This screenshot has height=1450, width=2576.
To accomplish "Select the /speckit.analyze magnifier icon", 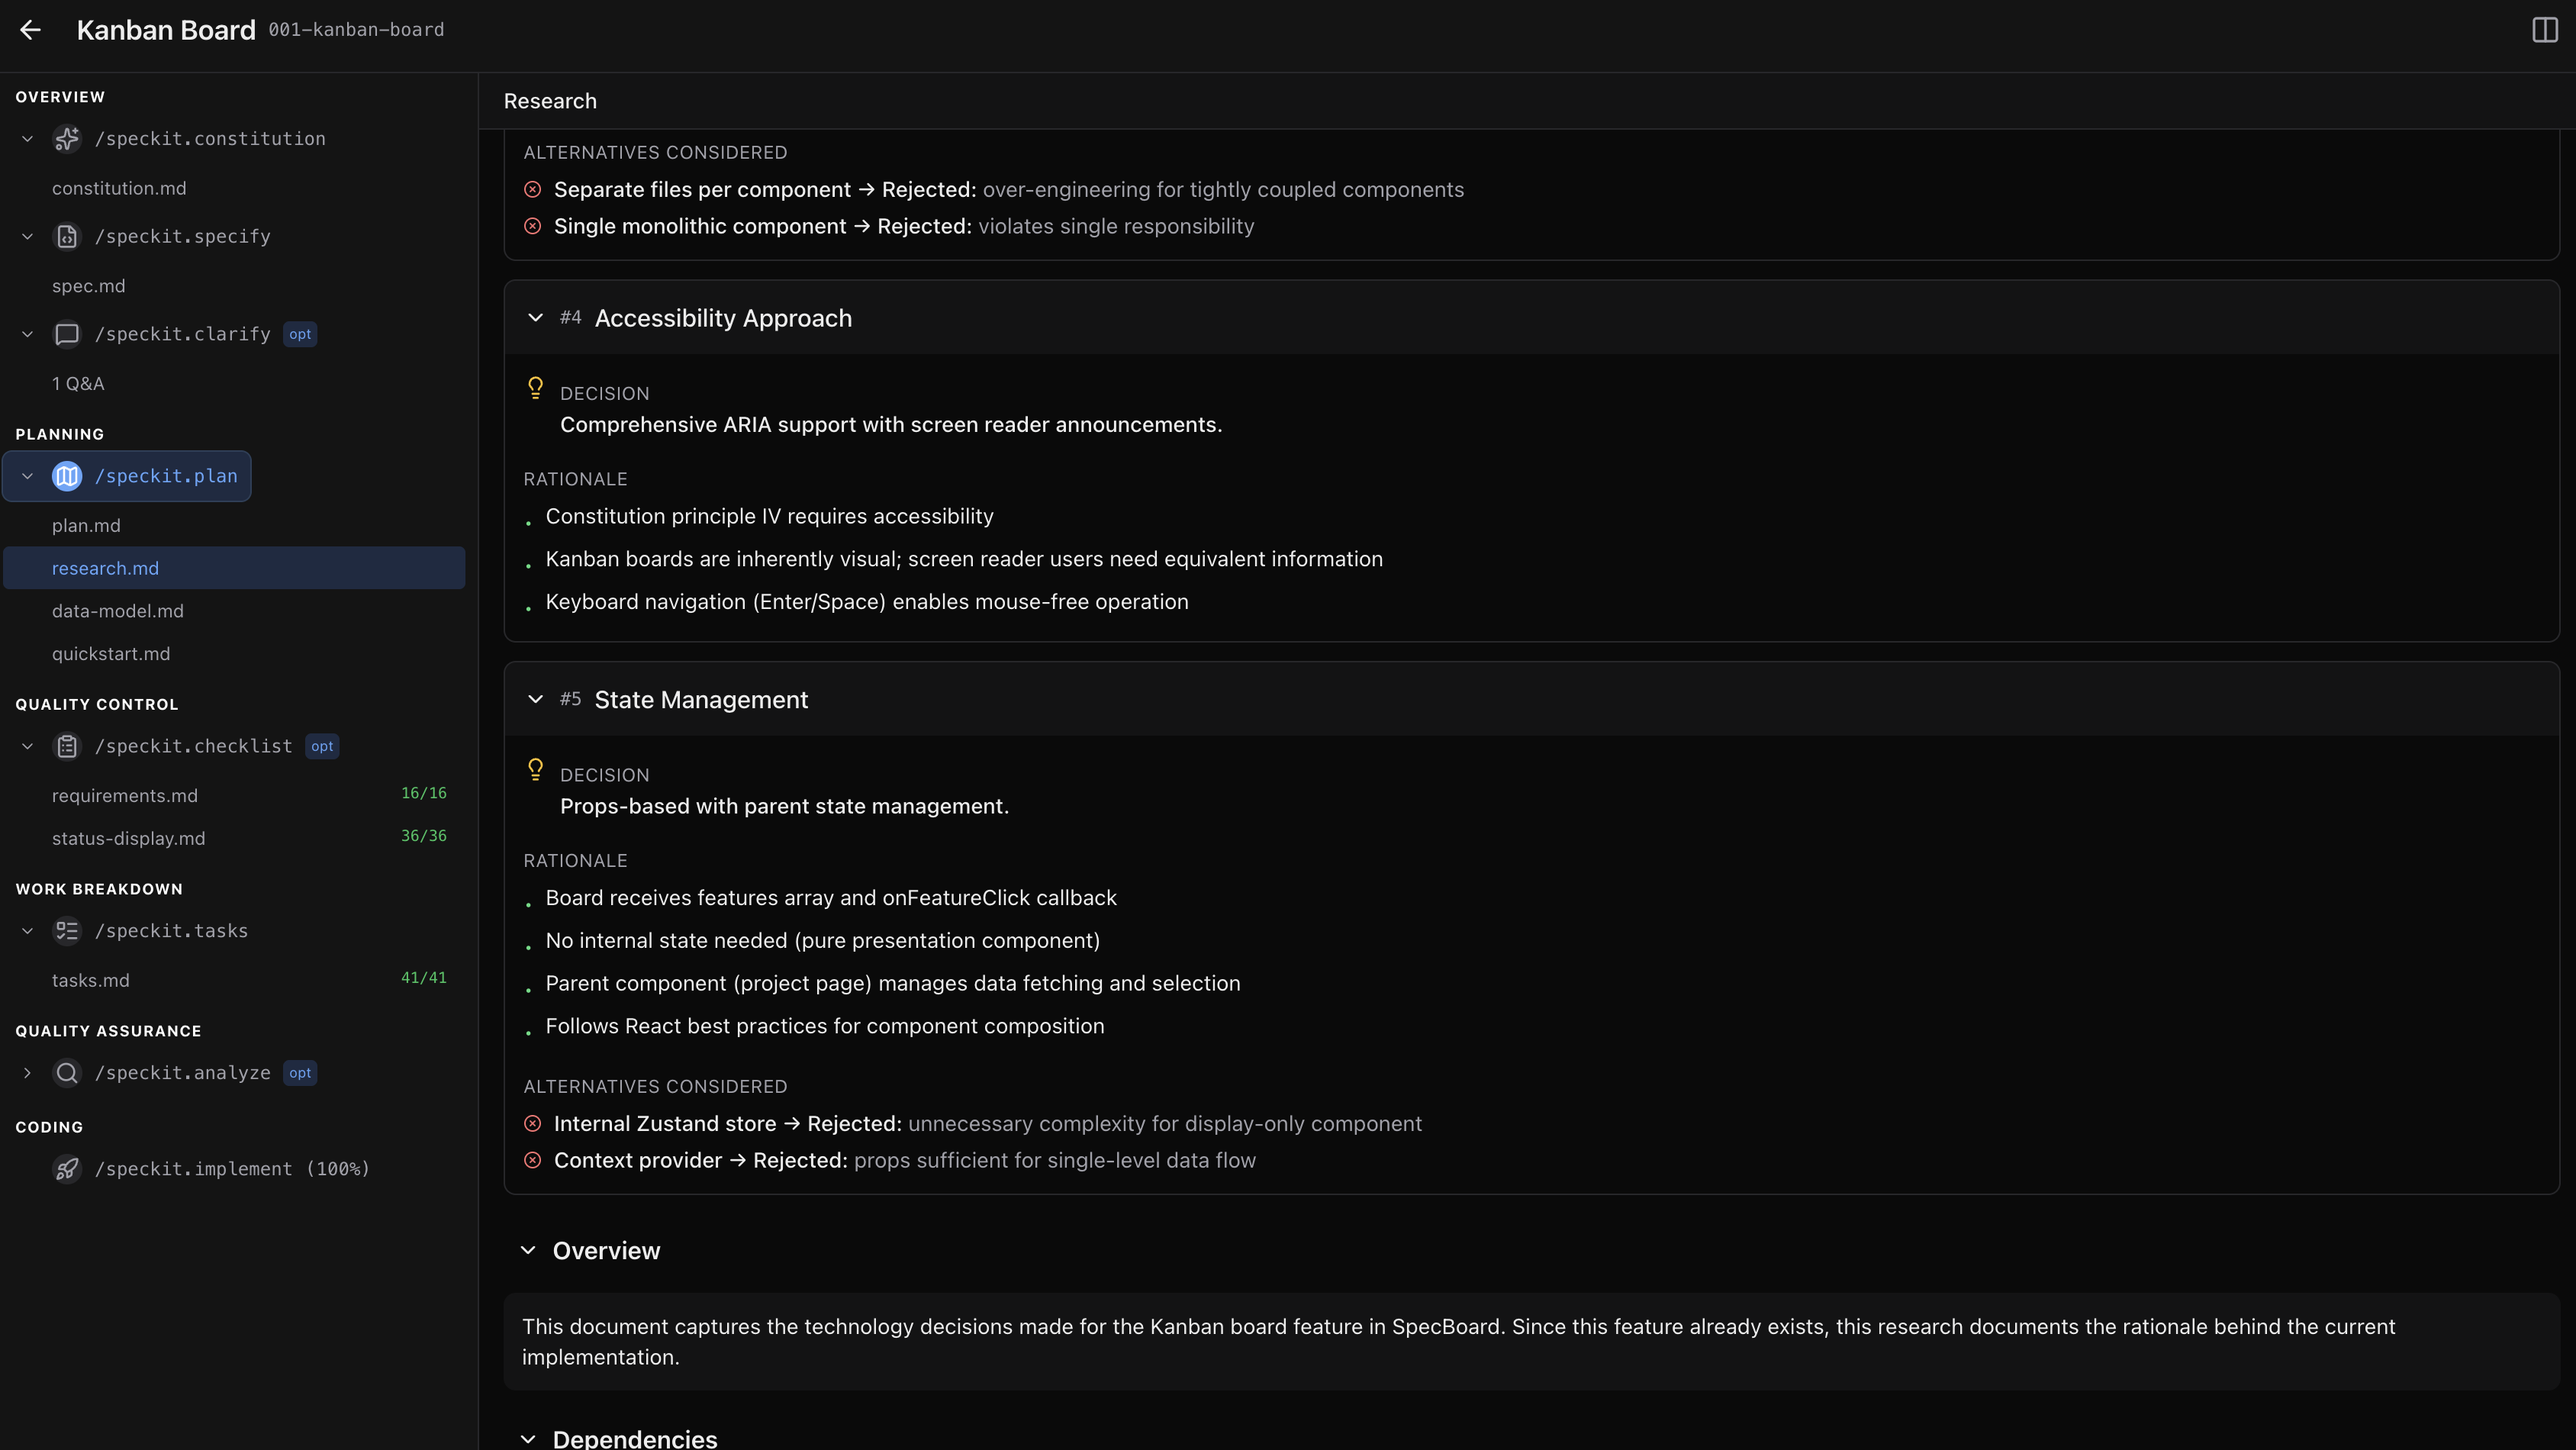I will (67, 1072).
